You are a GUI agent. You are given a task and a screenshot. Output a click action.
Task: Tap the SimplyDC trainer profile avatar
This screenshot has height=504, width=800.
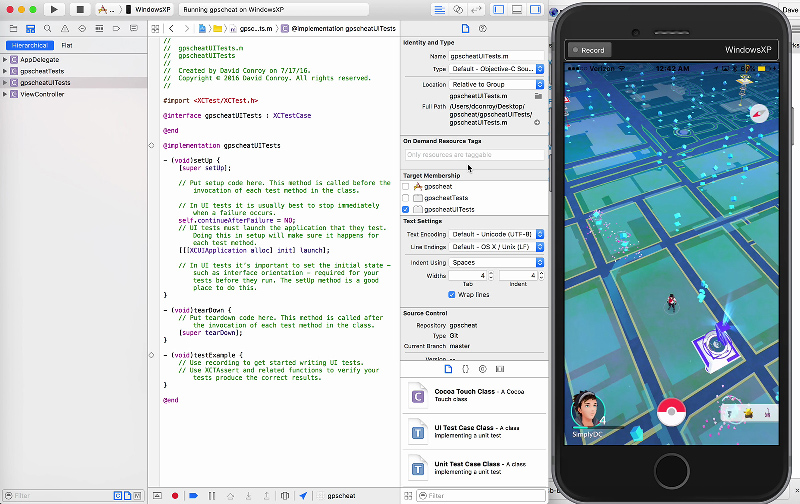click(x=587, y=411)
